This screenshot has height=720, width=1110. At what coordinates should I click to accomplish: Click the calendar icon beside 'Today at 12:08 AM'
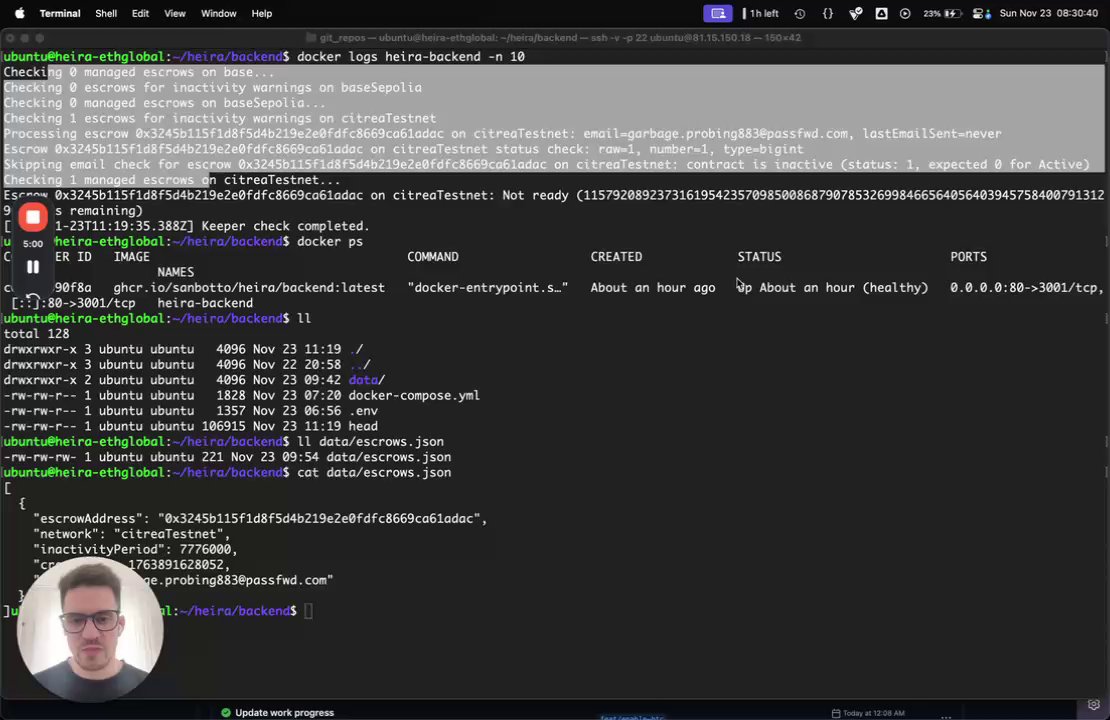coord(836,713)
